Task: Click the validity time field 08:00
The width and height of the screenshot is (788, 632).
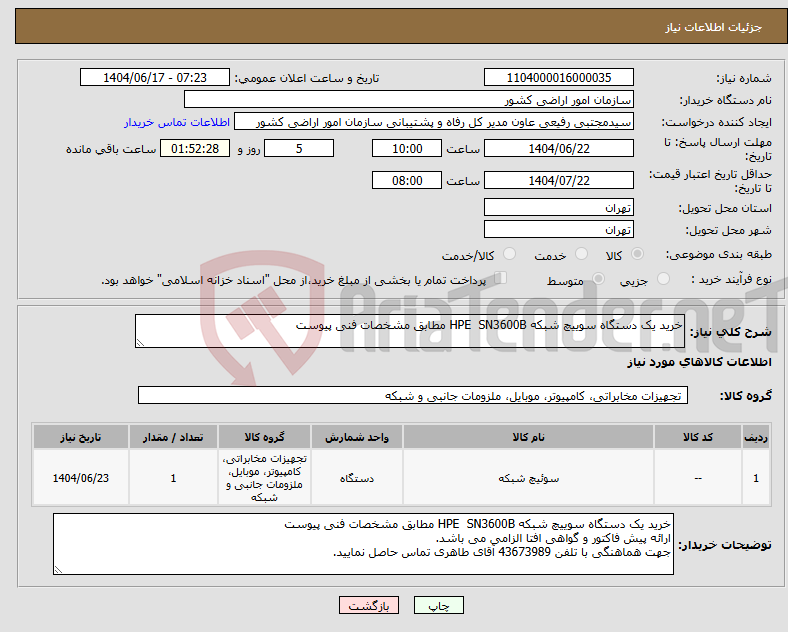Action: click(407, 180)
